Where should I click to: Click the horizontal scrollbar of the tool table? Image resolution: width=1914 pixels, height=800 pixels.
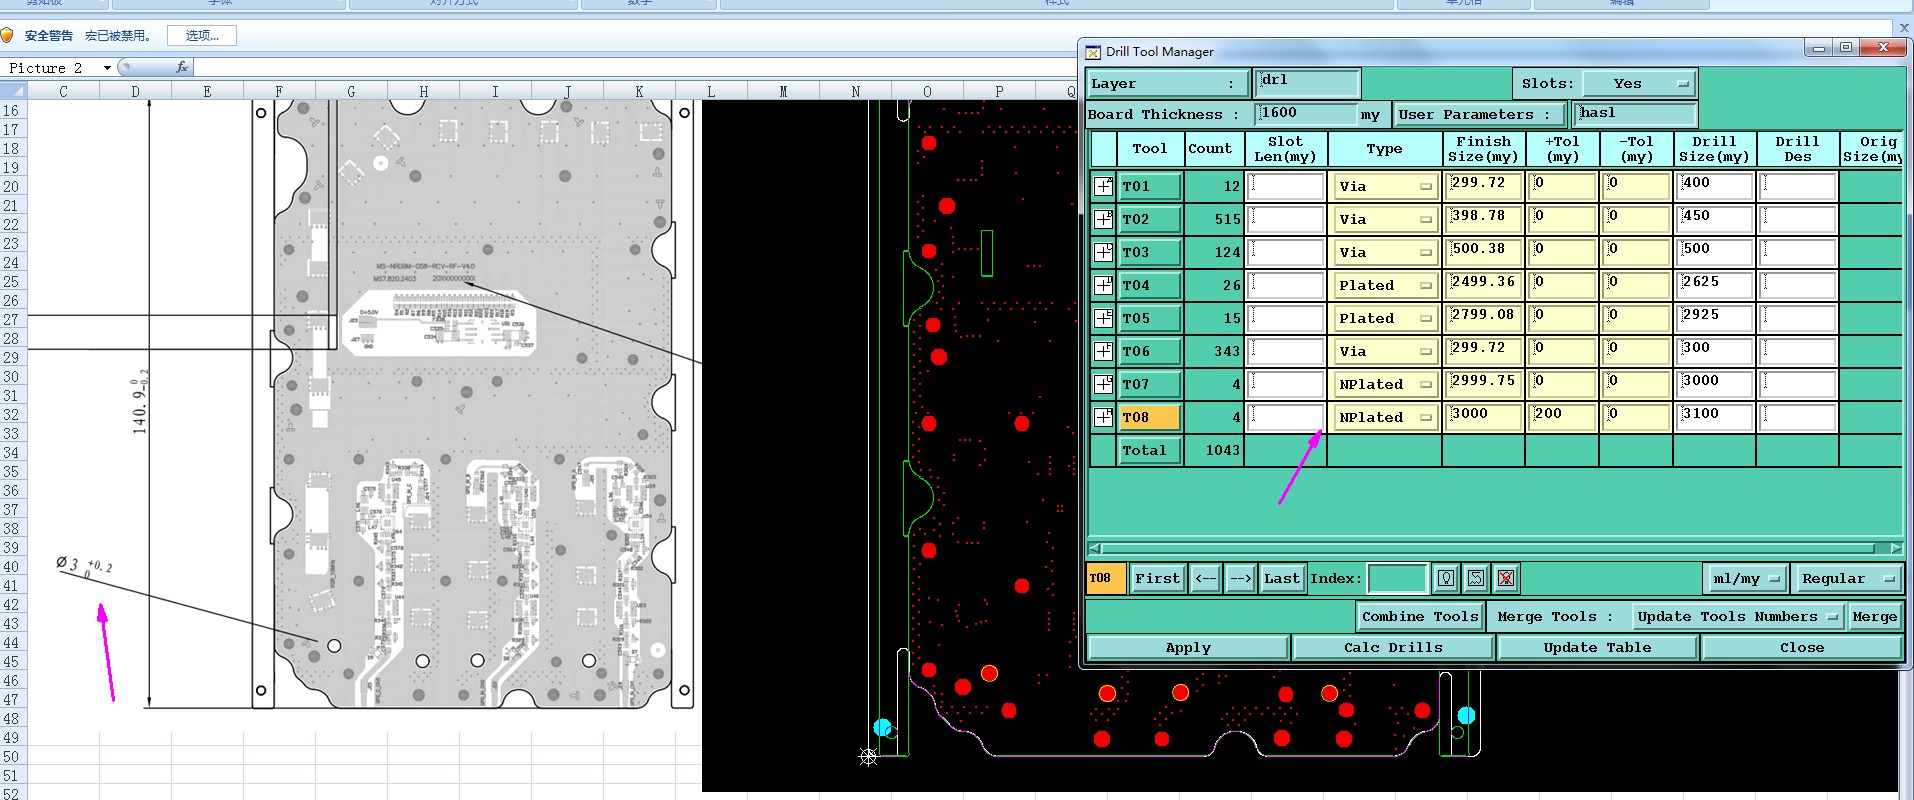[1495, 548]
